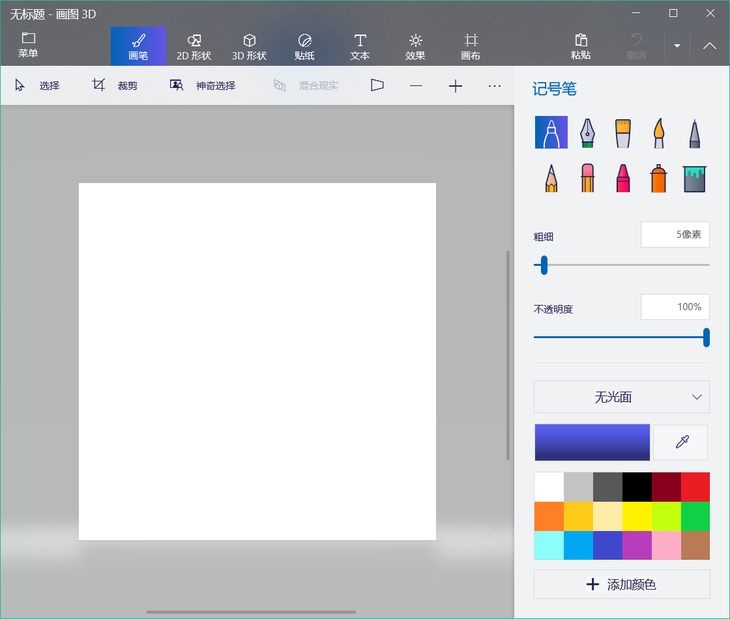This screenshot has height=619, width=730.
Task: Select the Crayon tool
Action: (623, 178)
